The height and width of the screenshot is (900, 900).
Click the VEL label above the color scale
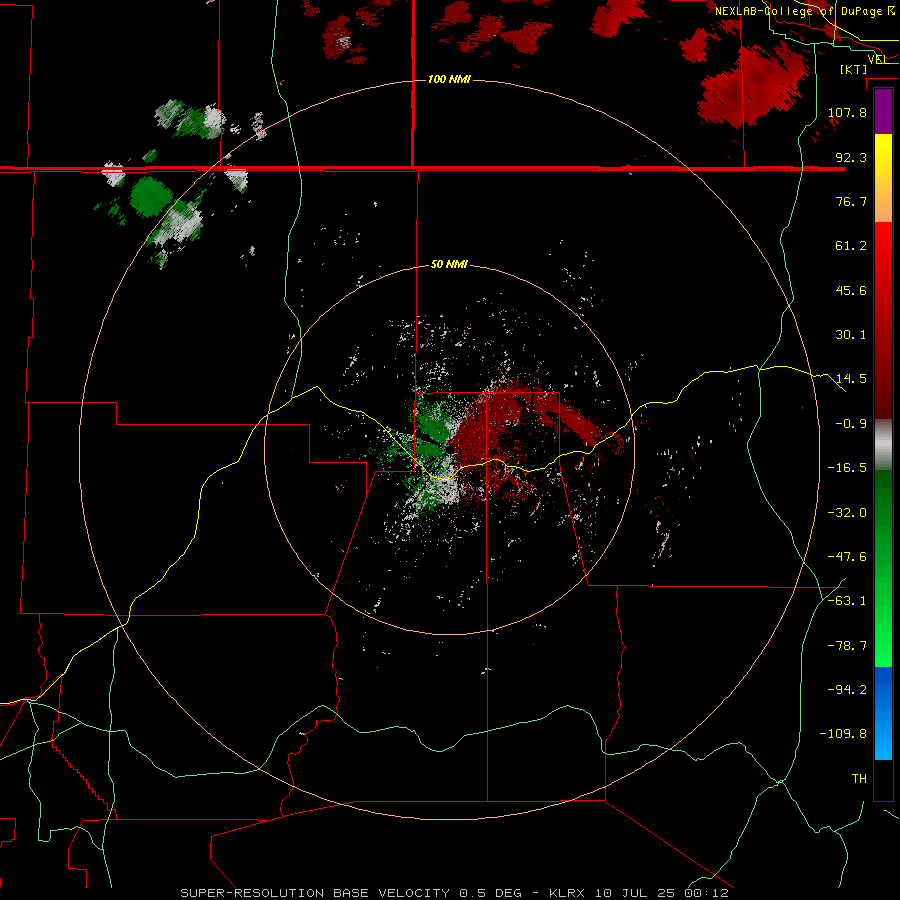(x=878, y=59)
